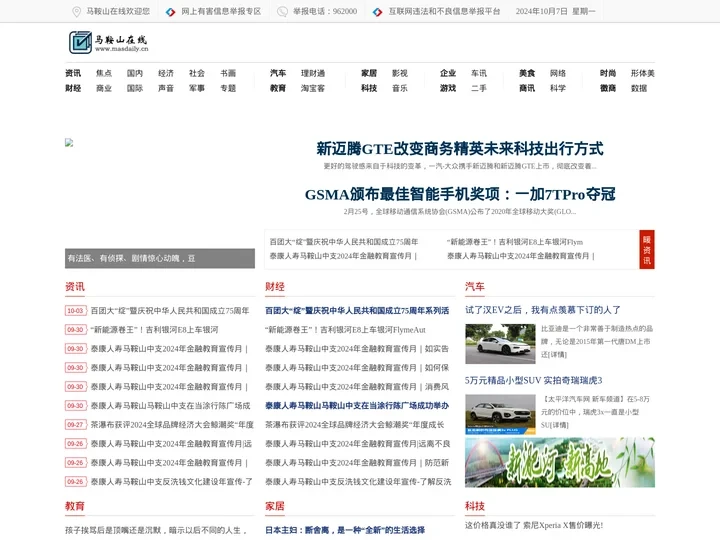
Task: Open 网上有害信息举报专区 link
Action: [221, 11]
